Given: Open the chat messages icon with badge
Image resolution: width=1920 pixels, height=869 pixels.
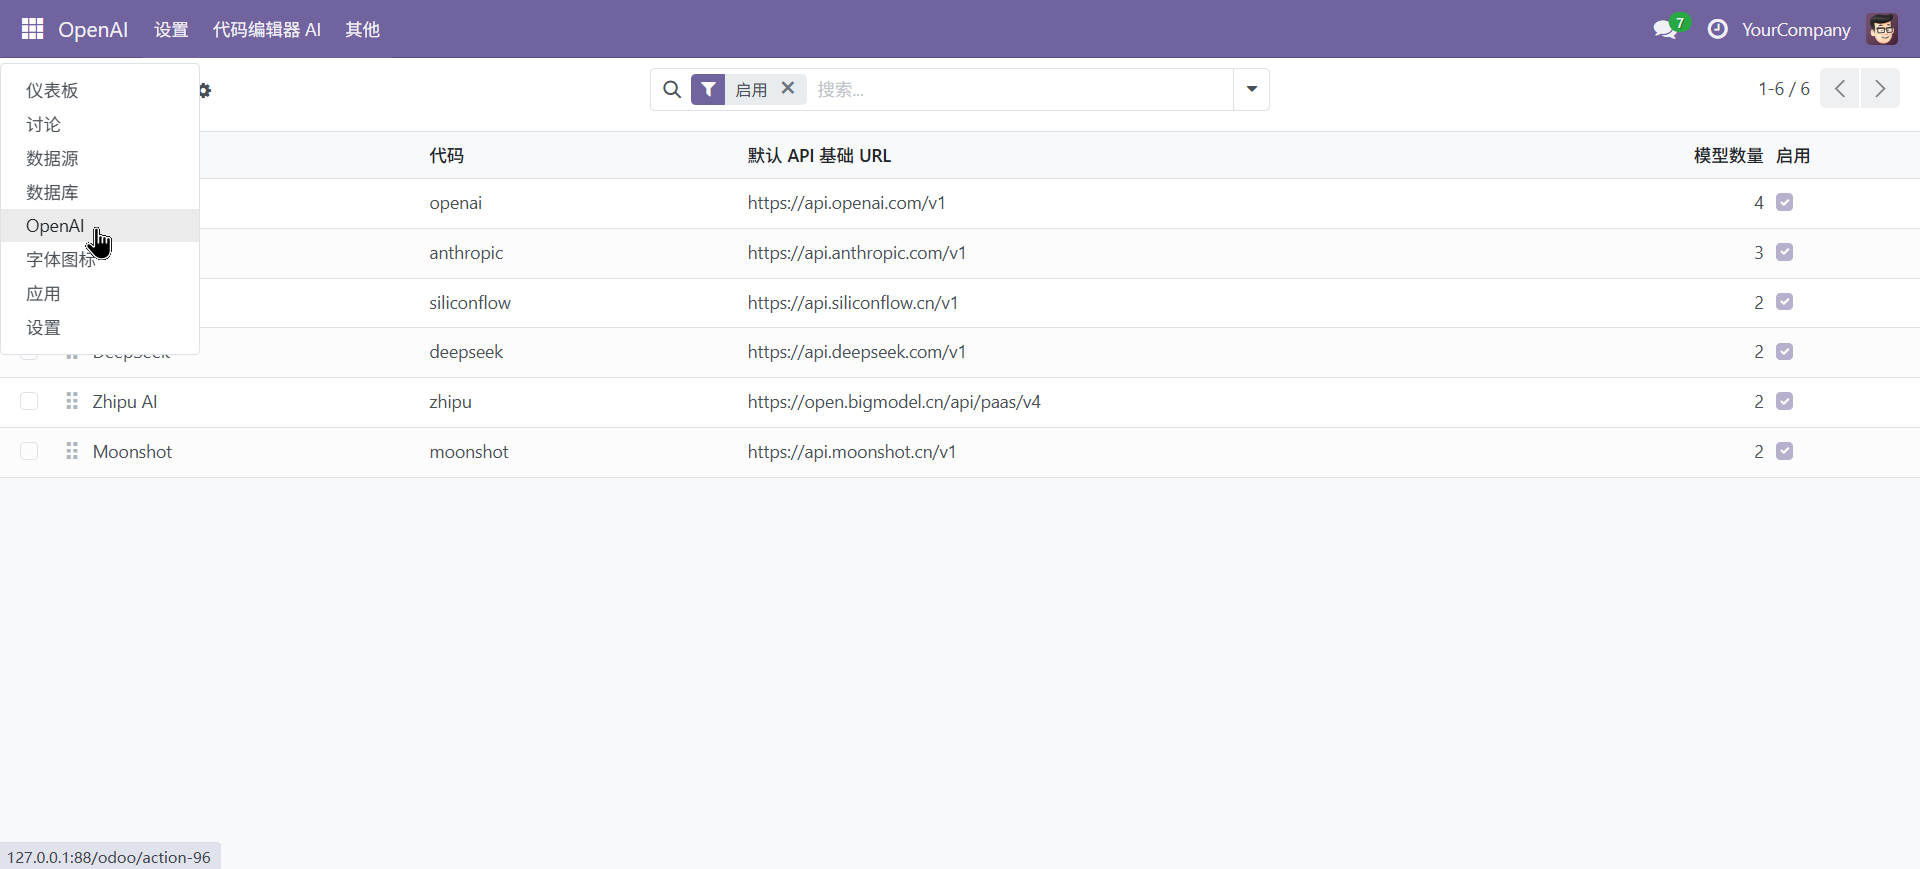Looking at the screenshot, I should tap(1666, 29).
